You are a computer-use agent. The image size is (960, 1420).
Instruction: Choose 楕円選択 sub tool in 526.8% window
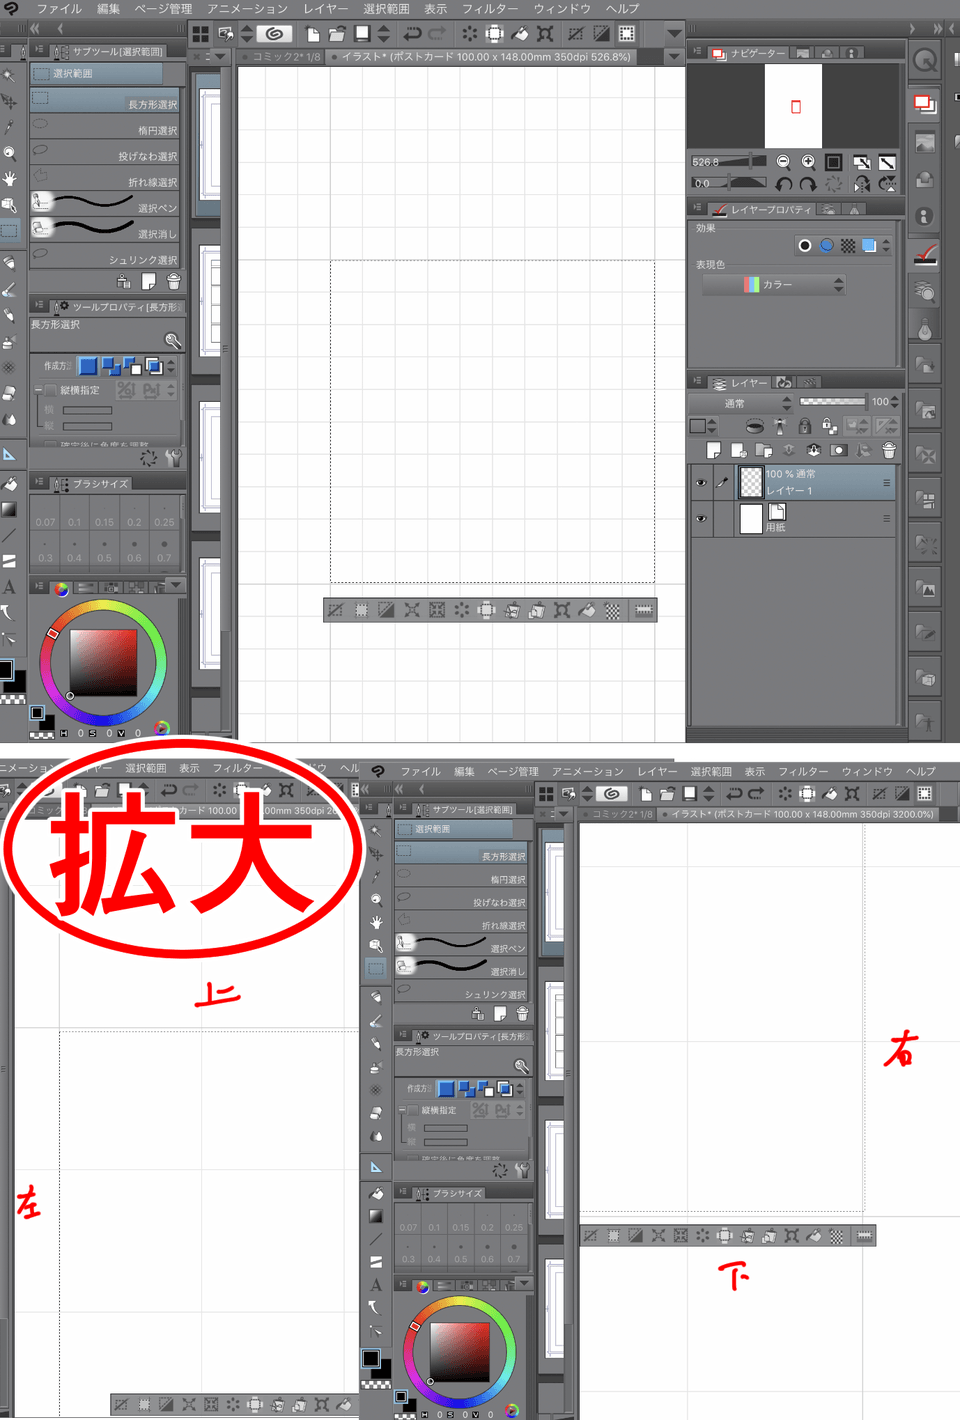point(106,128)
